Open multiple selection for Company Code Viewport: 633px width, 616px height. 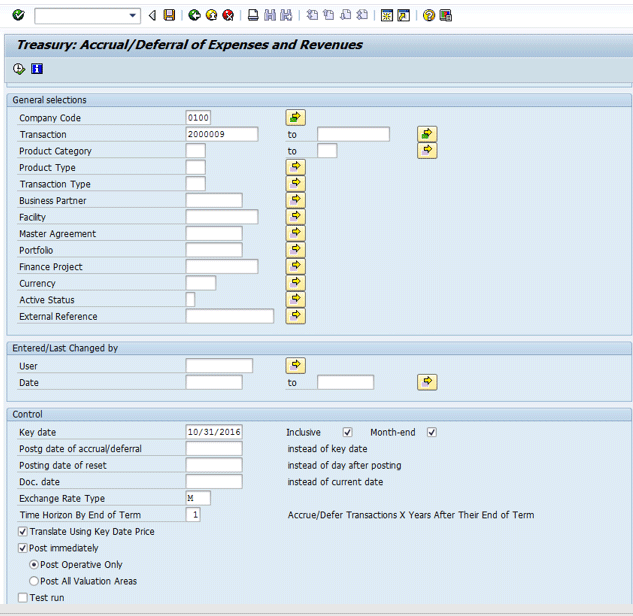click(295, 118)
